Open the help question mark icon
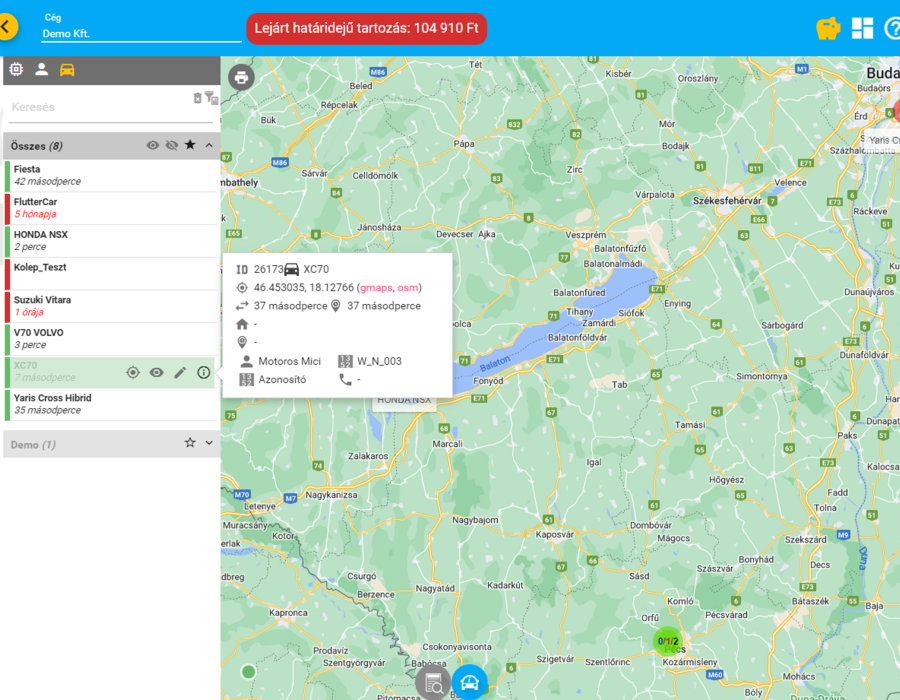The height and width of the screenshot is (700, 900). point(893,28)
